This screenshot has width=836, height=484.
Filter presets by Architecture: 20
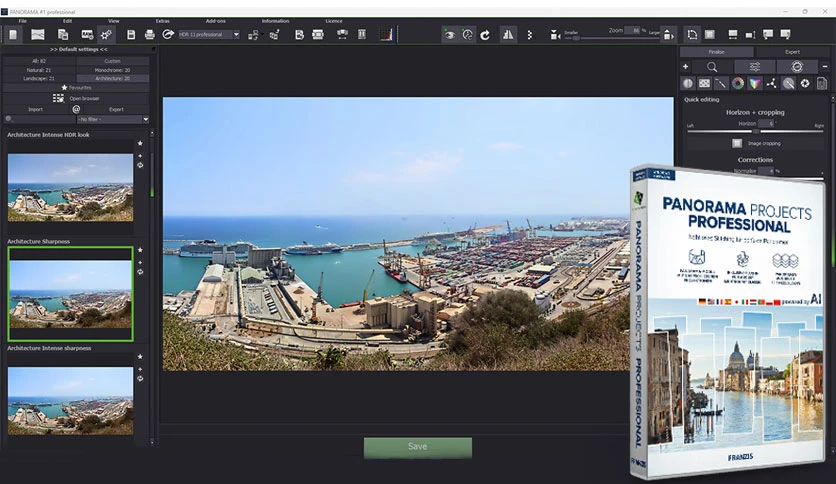[112, 78]
